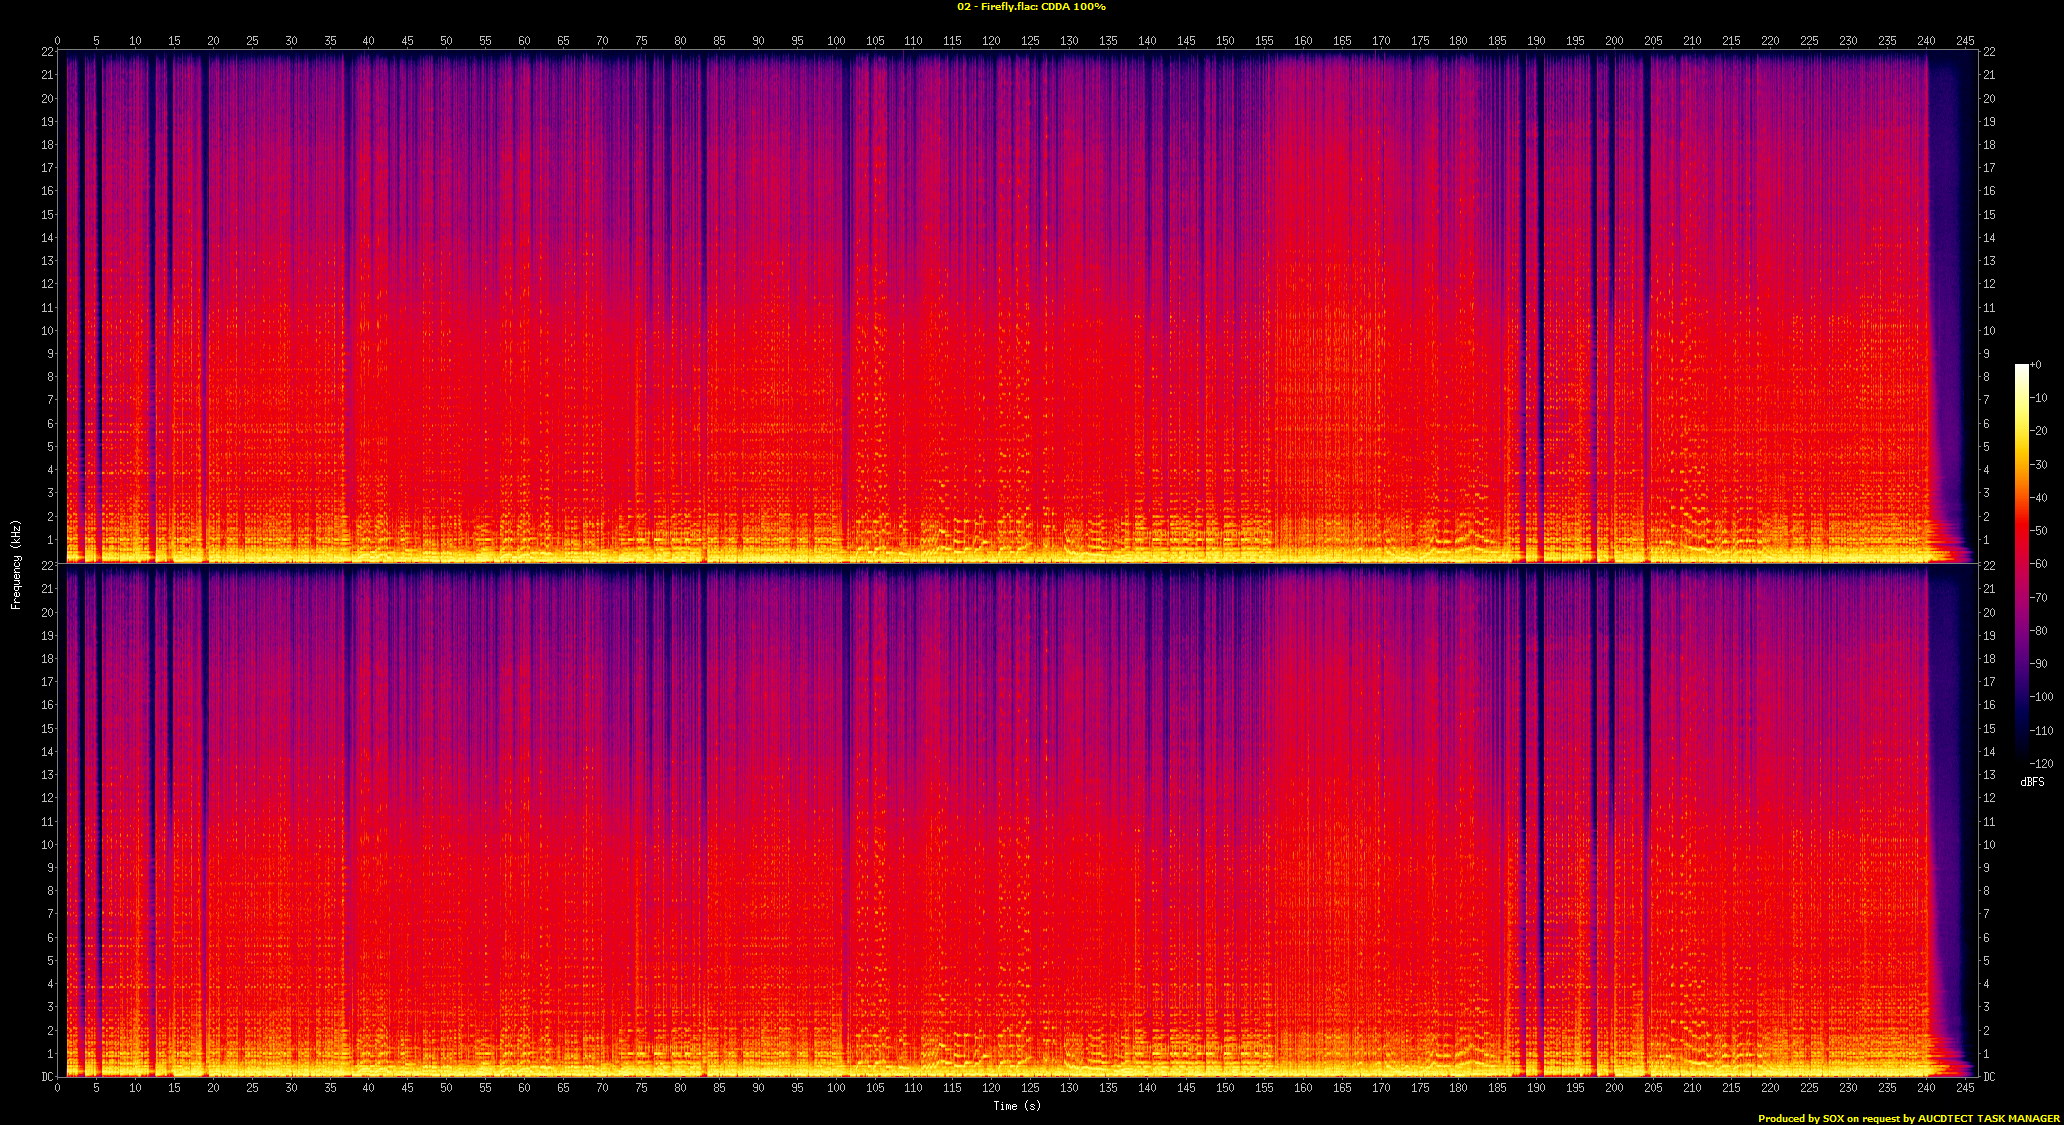Click the 120 second marker on top time axis
The height and width of the screenshot is (1125, 2064).
(x=991, y=41)
